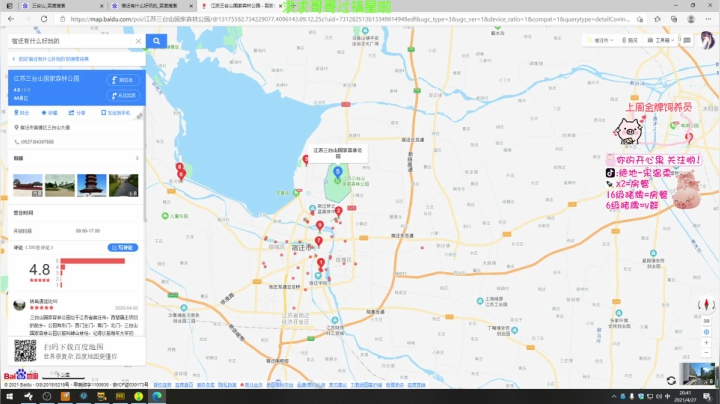Click the blue marker 5 on forest park

338,172
